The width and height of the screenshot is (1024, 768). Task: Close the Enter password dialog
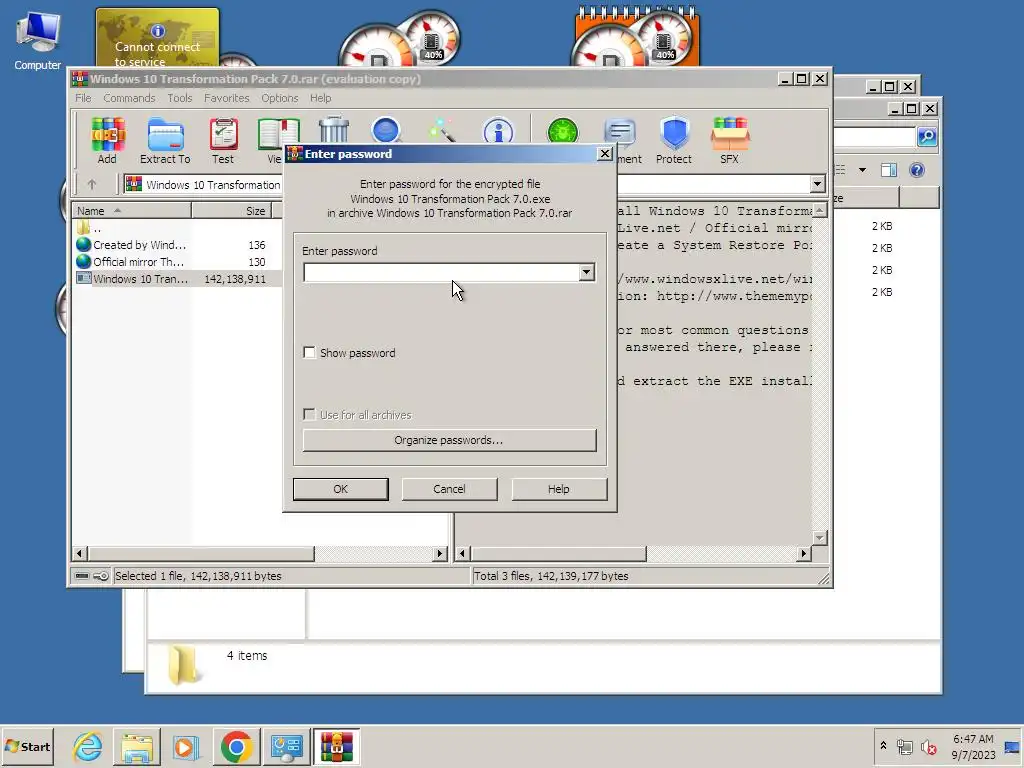(605, 153)
